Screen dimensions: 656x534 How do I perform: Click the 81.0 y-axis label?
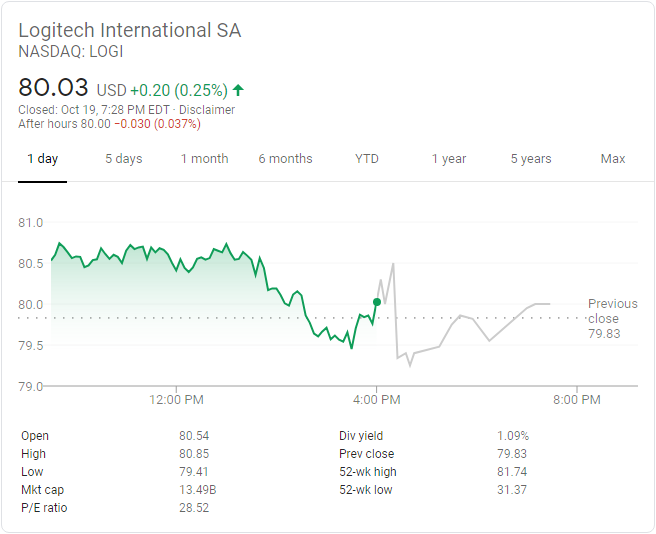(x=31, y=223)
